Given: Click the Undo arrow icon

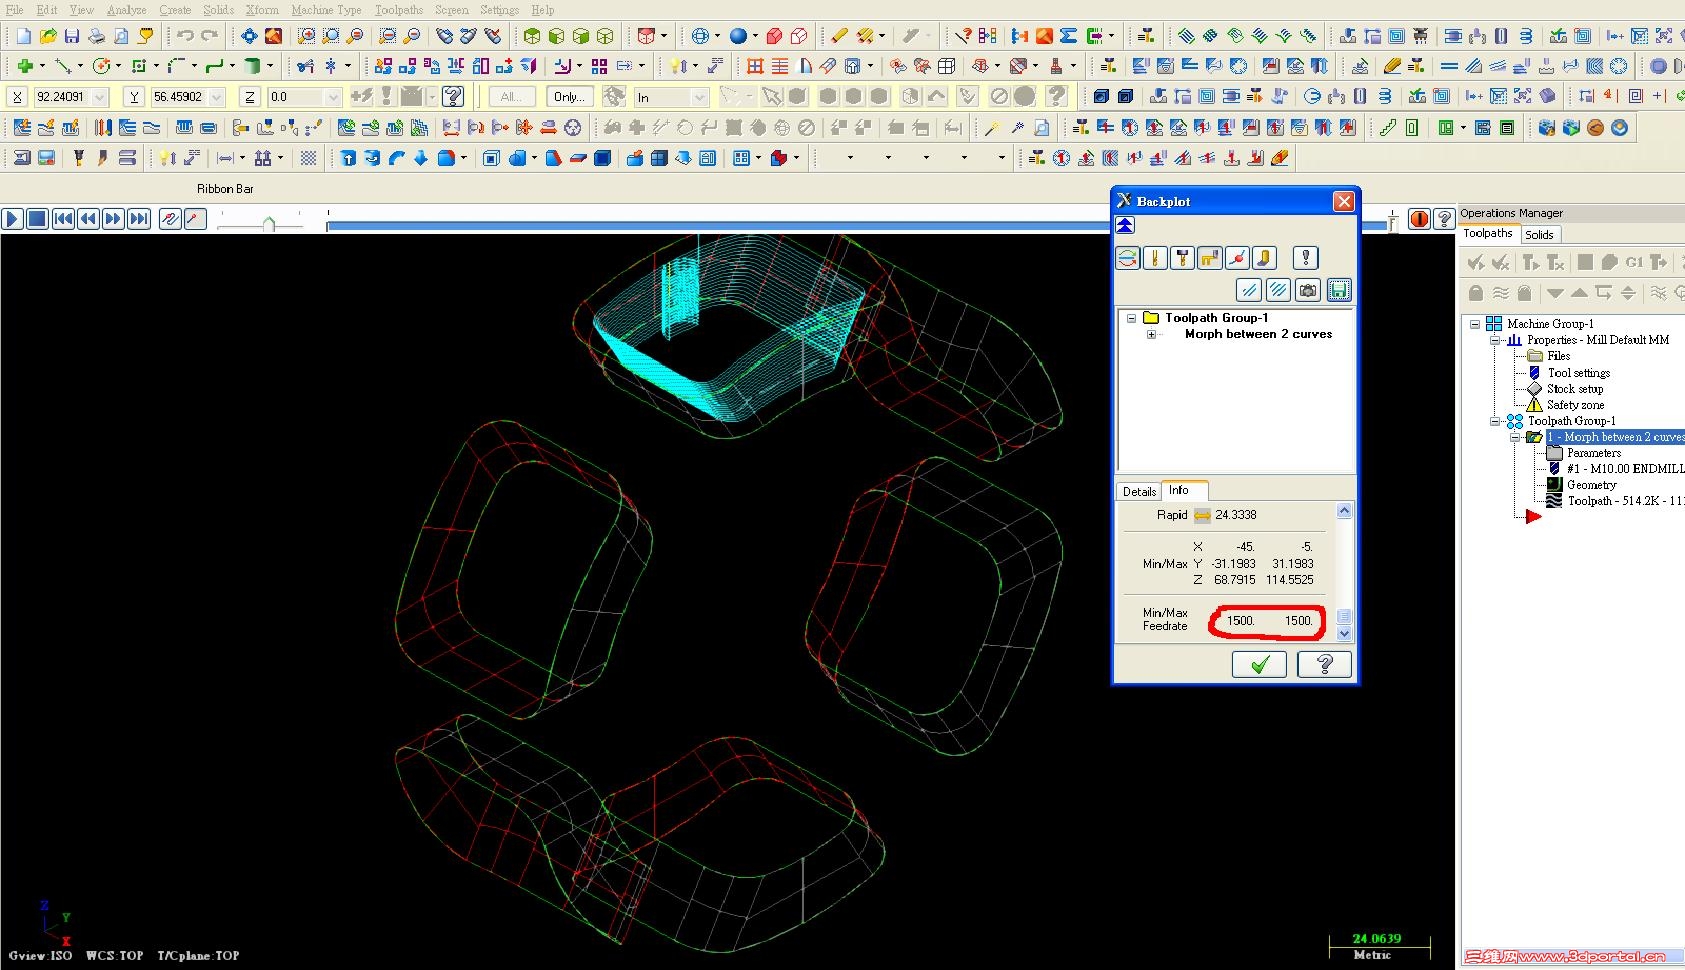Looking at the screenshot, I should [x=185, y=36].
